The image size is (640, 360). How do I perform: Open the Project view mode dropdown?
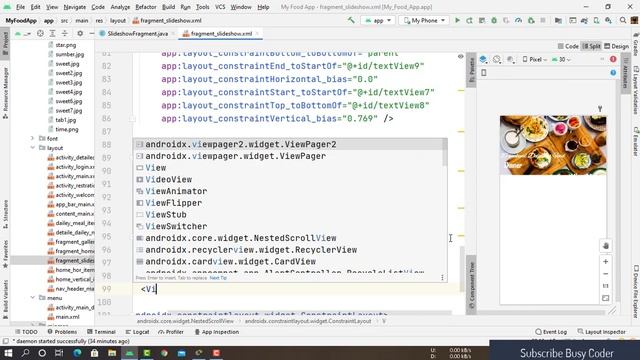point(22,33)
